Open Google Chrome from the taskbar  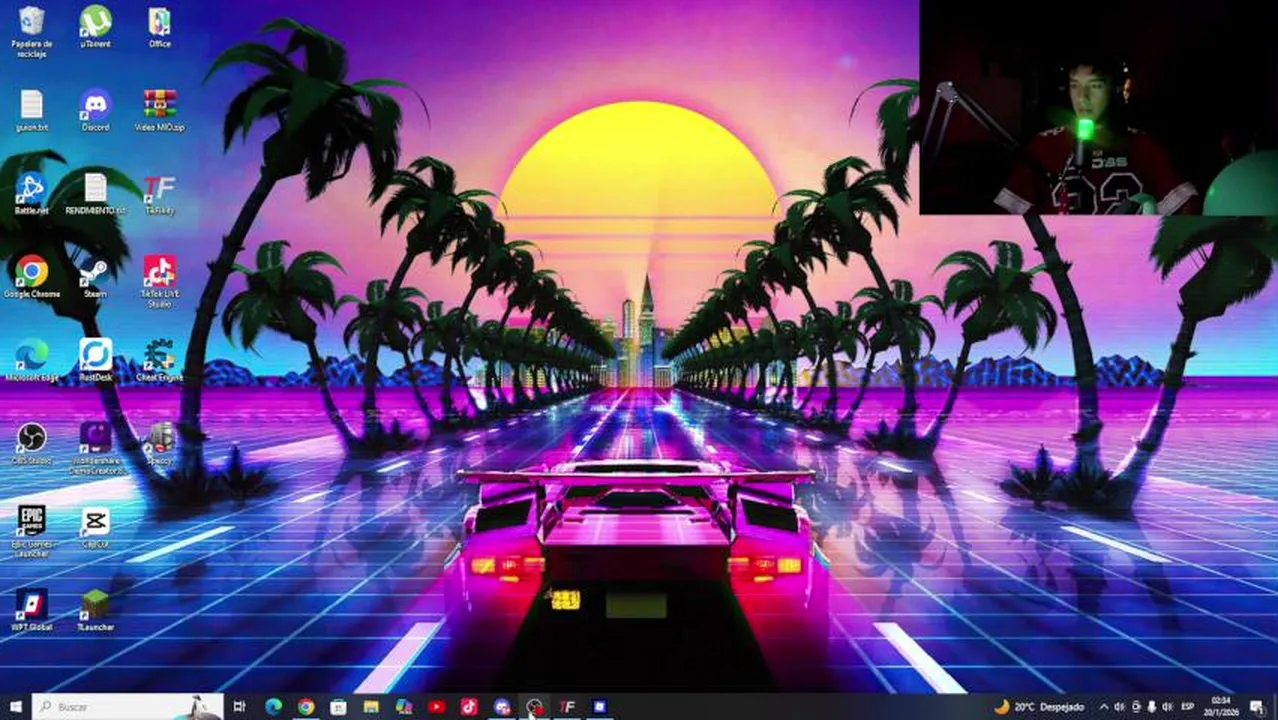(306, 707)
